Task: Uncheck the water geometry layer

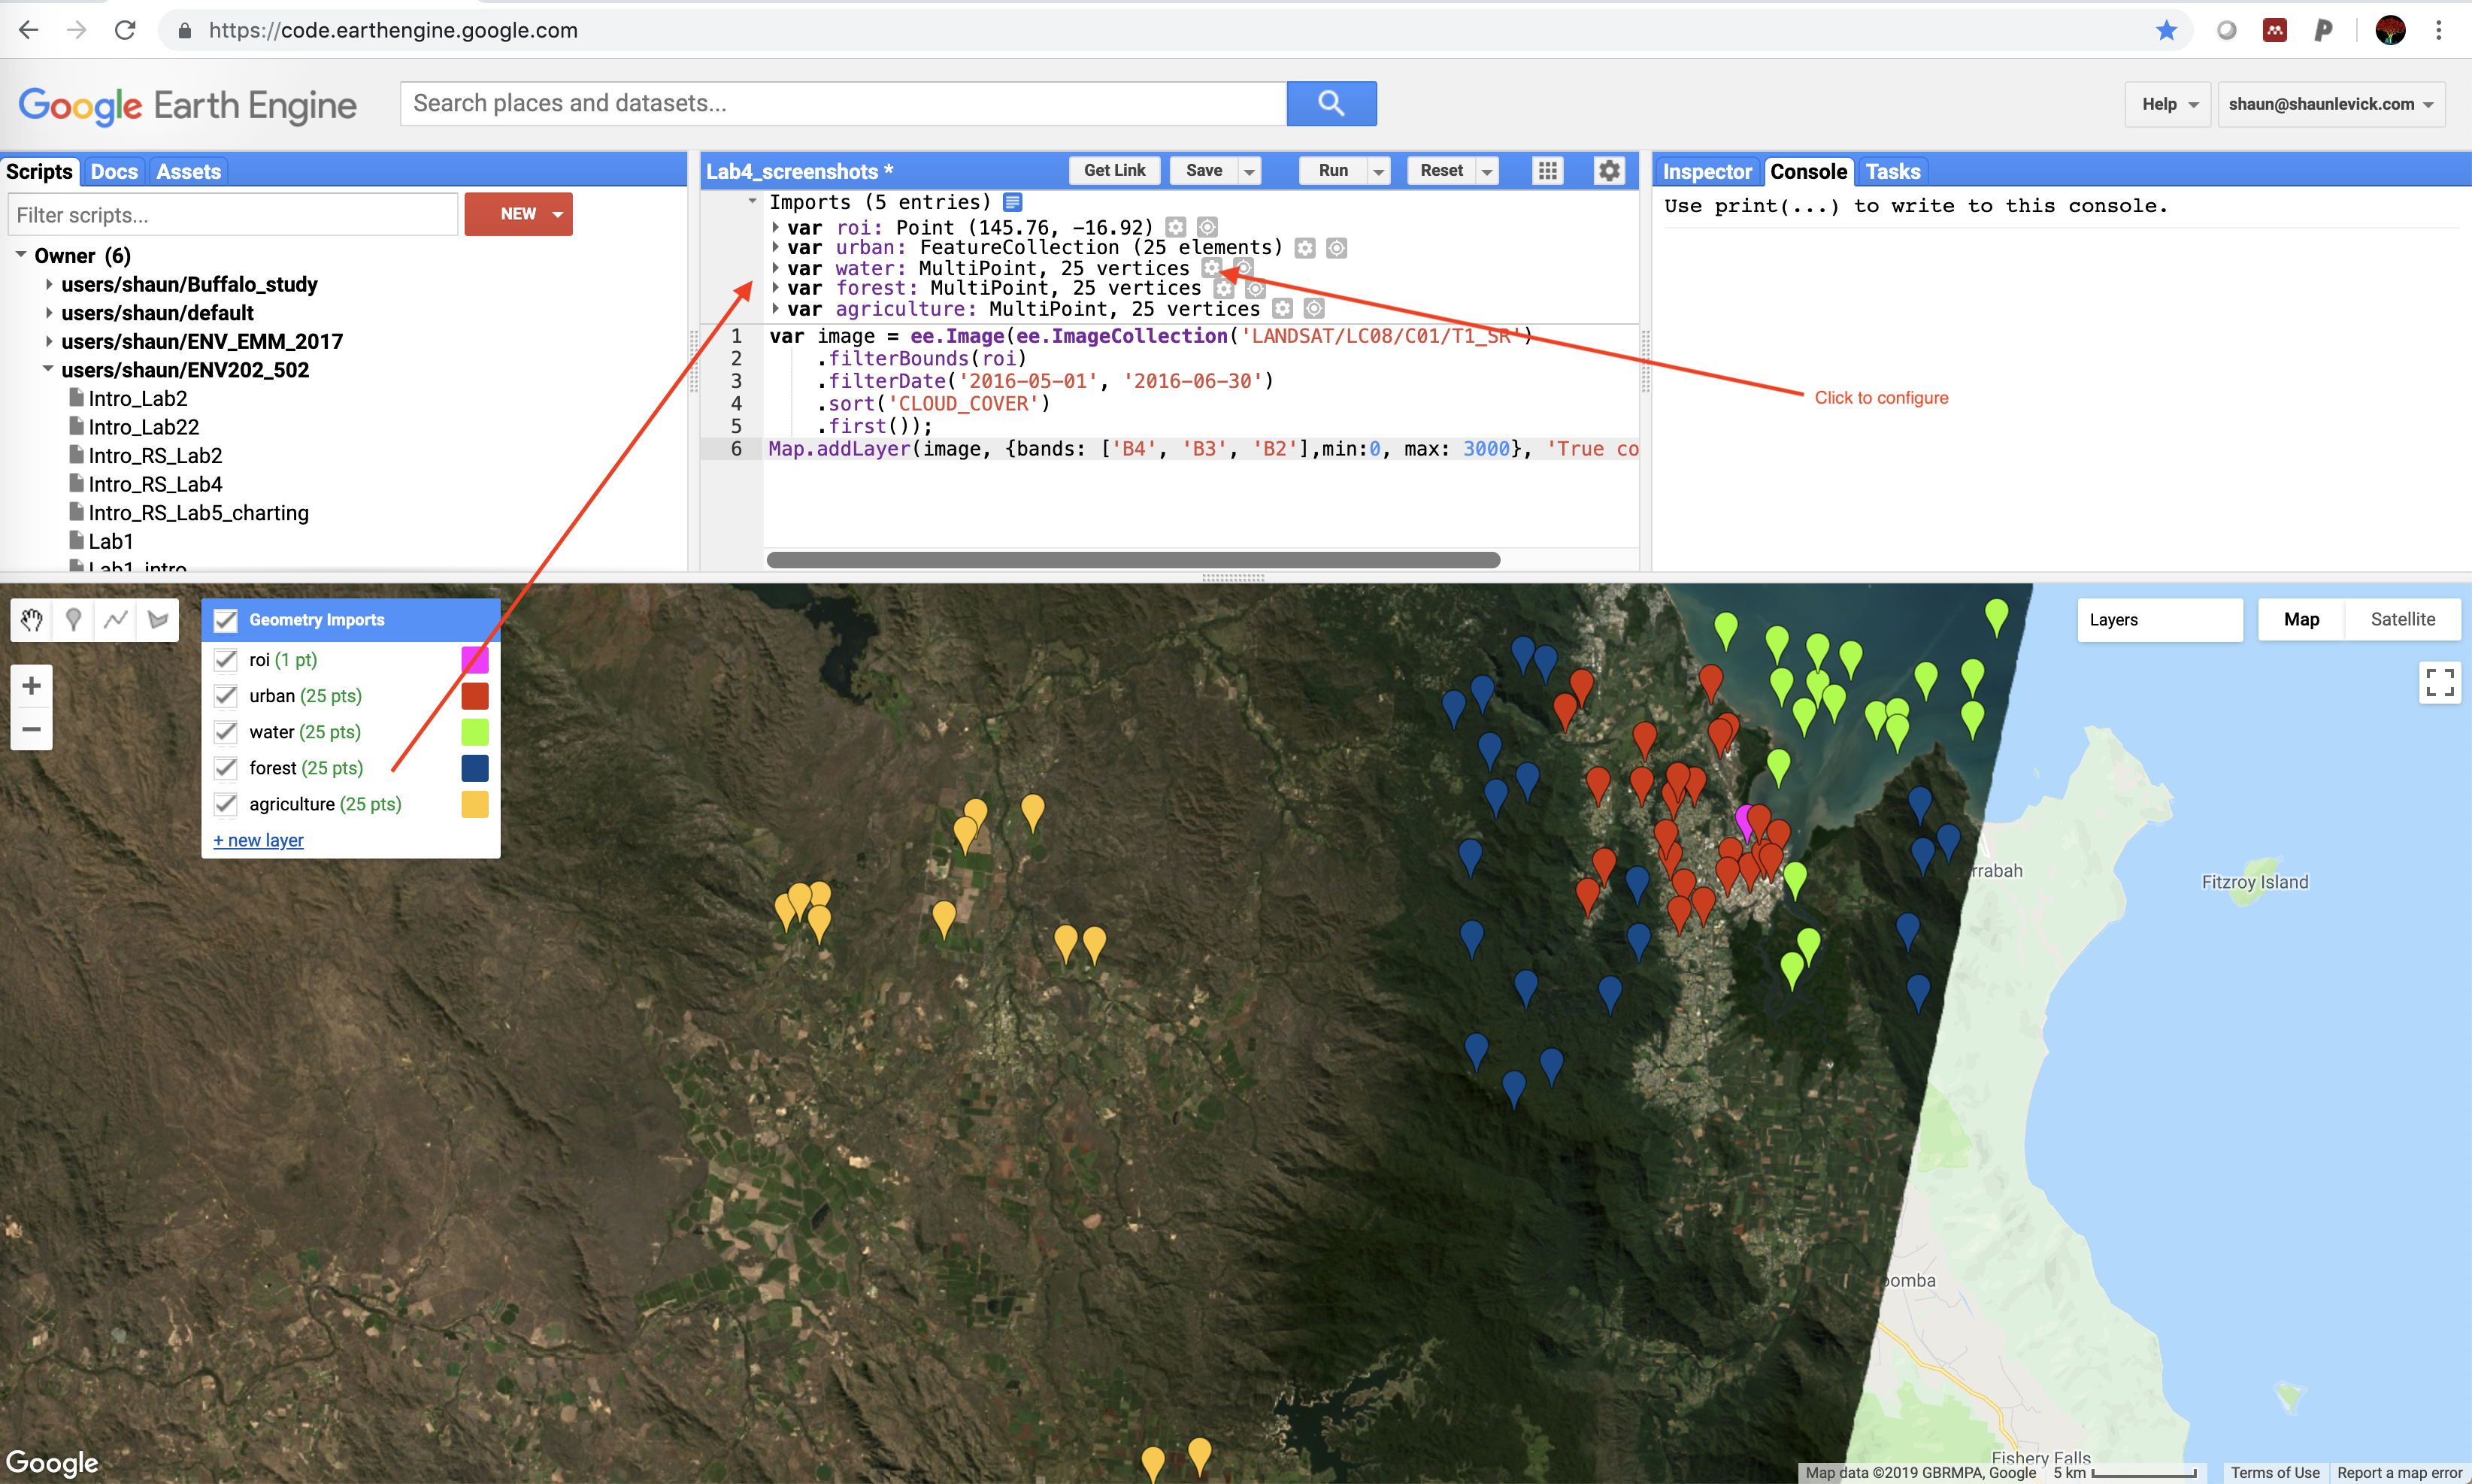Action: (x=226, y=732)
